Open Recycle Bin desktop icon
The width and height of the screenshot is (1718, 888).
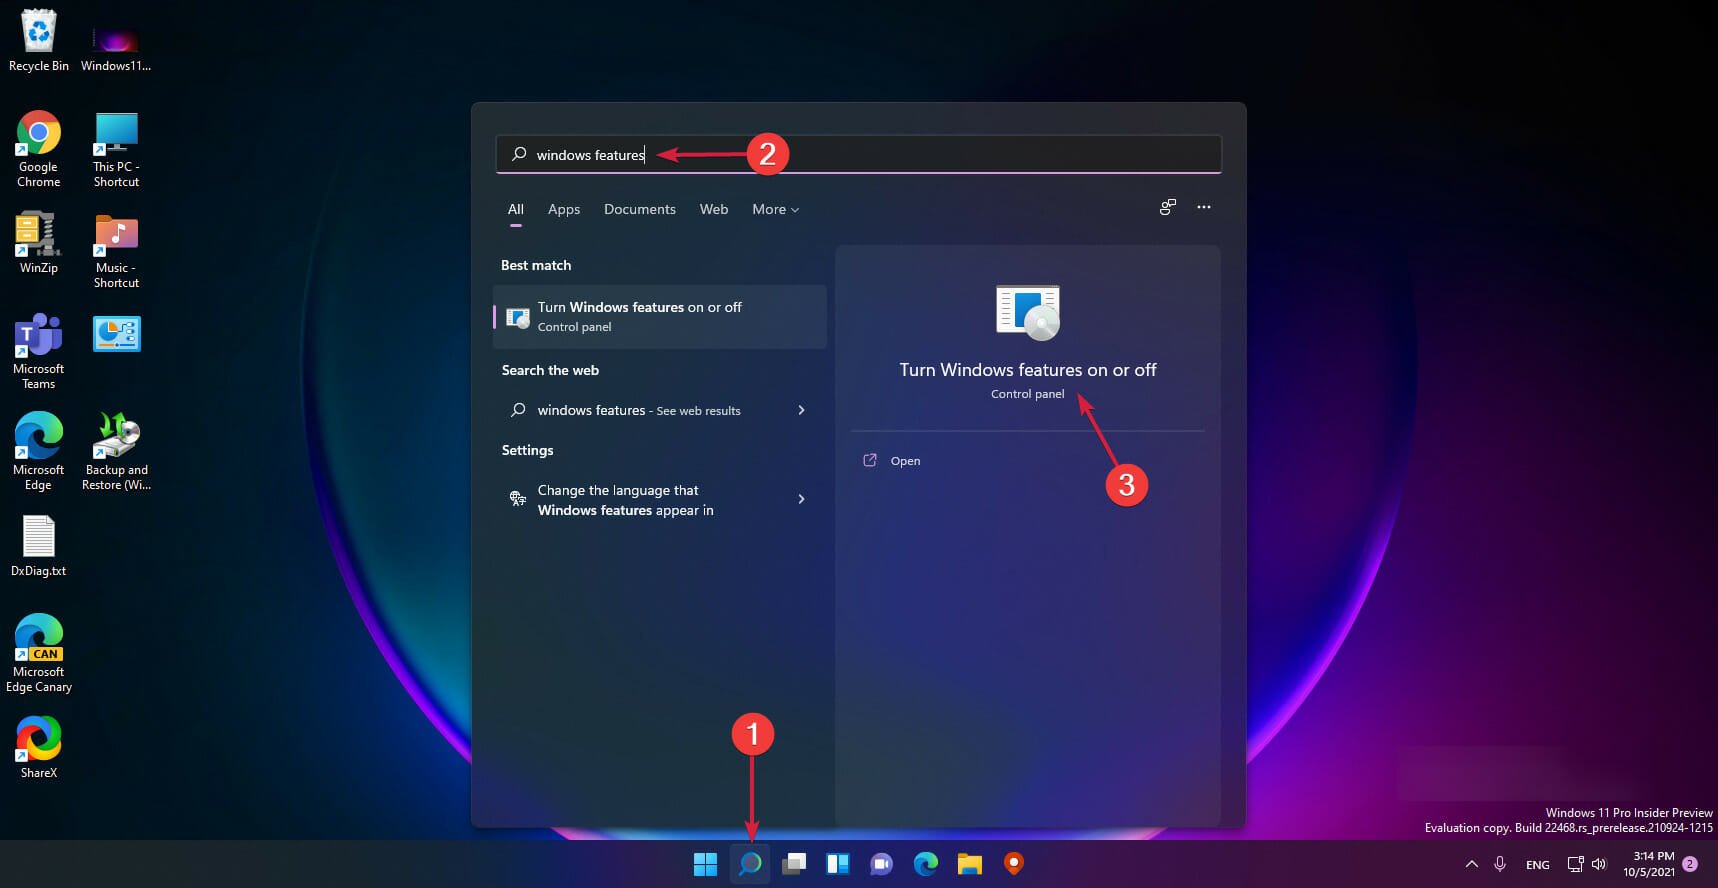[39, 40]
